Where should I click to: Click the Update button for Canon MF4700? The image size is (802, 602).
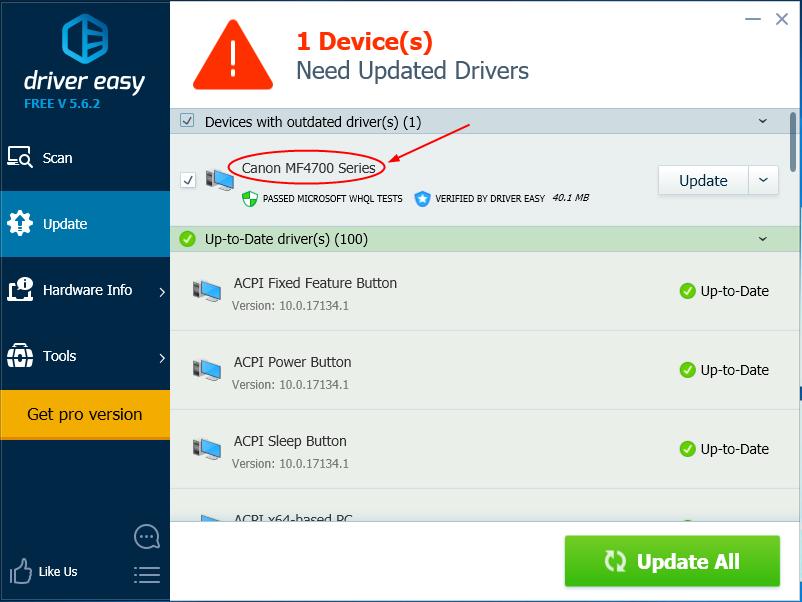click(x=703, y=180)
